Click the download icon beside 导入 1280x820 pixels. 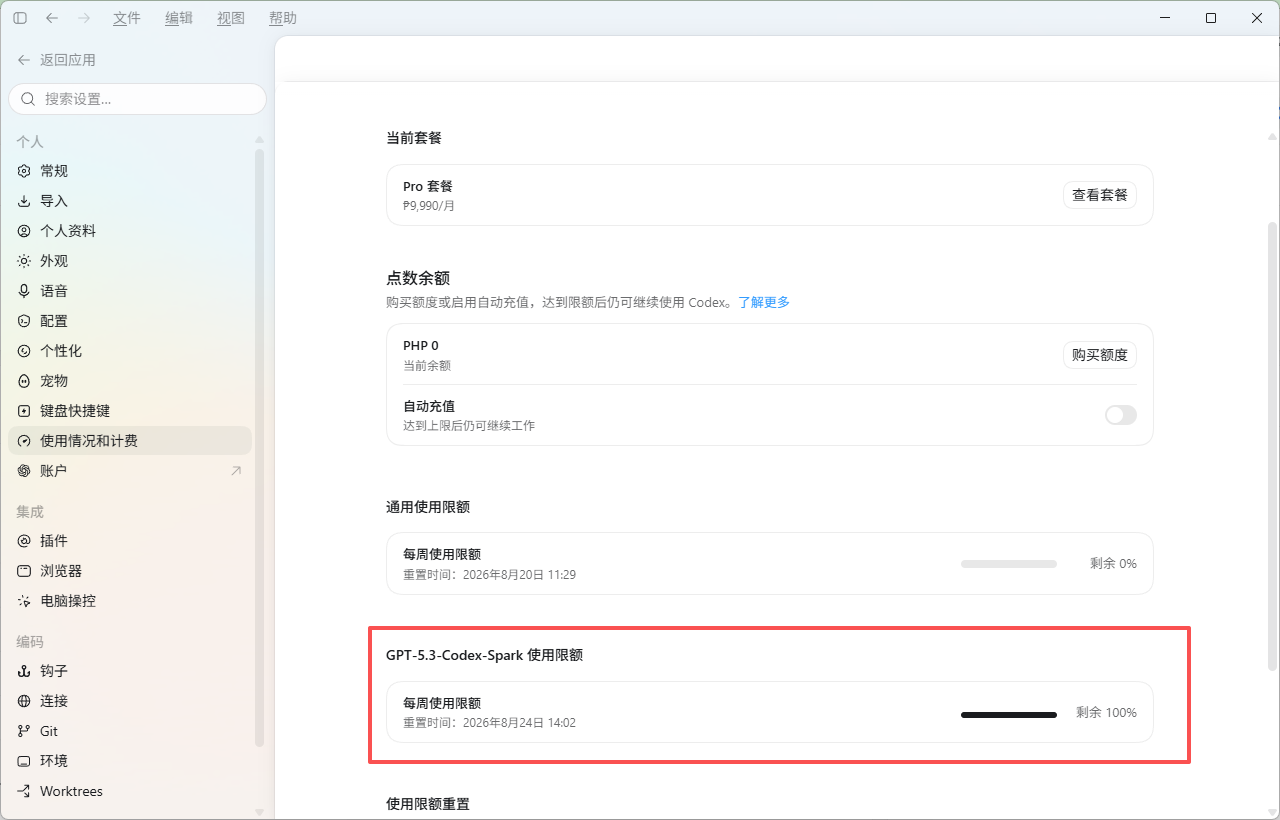pos(24,201)
